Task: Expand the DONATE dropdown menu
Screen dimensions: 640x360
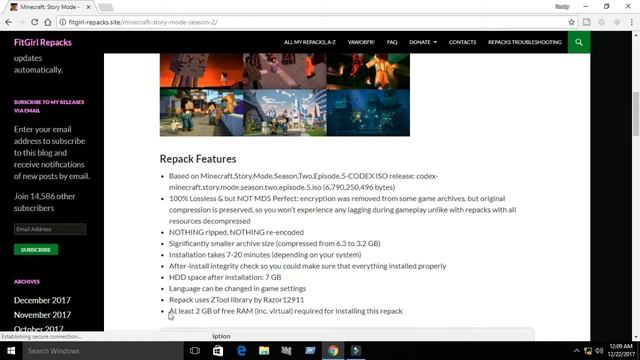Action: tap(423, 42)
